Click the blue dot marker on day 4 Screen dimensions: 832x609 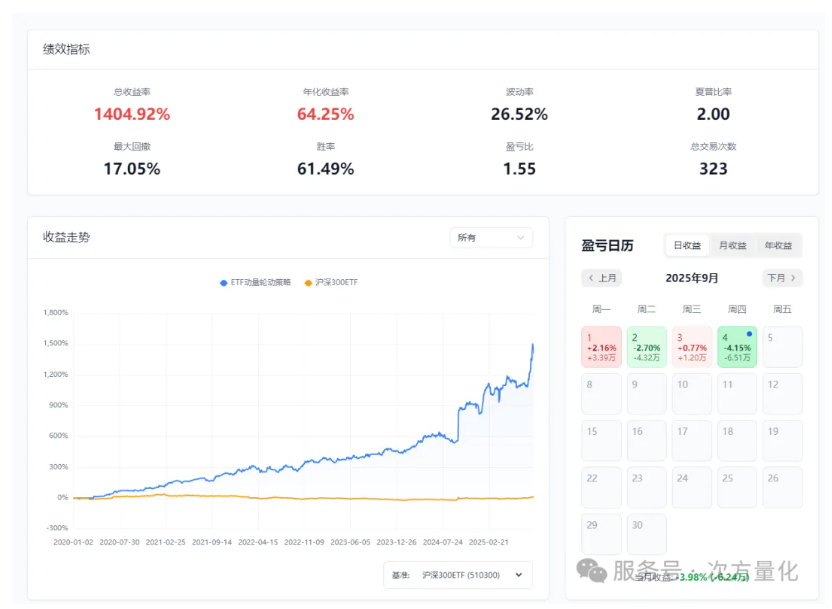coord(748,334)
